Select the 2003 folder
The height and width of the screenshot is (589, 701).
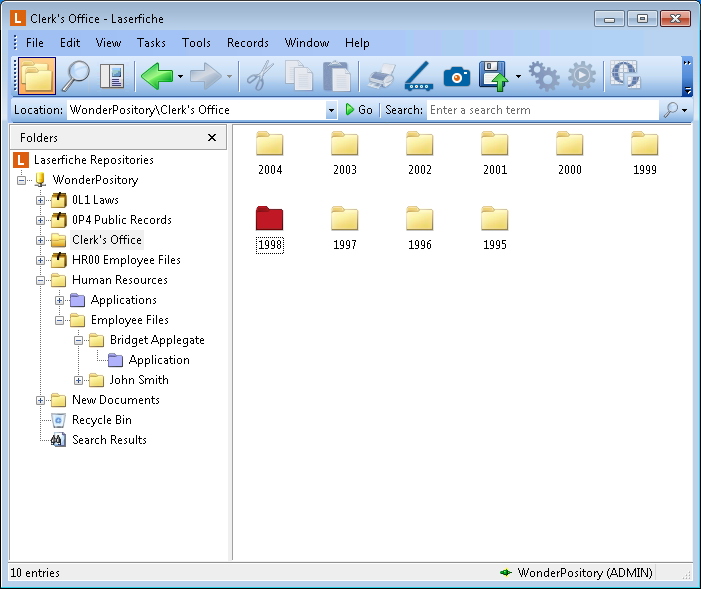pyautogui.click(x=345, y=153)
